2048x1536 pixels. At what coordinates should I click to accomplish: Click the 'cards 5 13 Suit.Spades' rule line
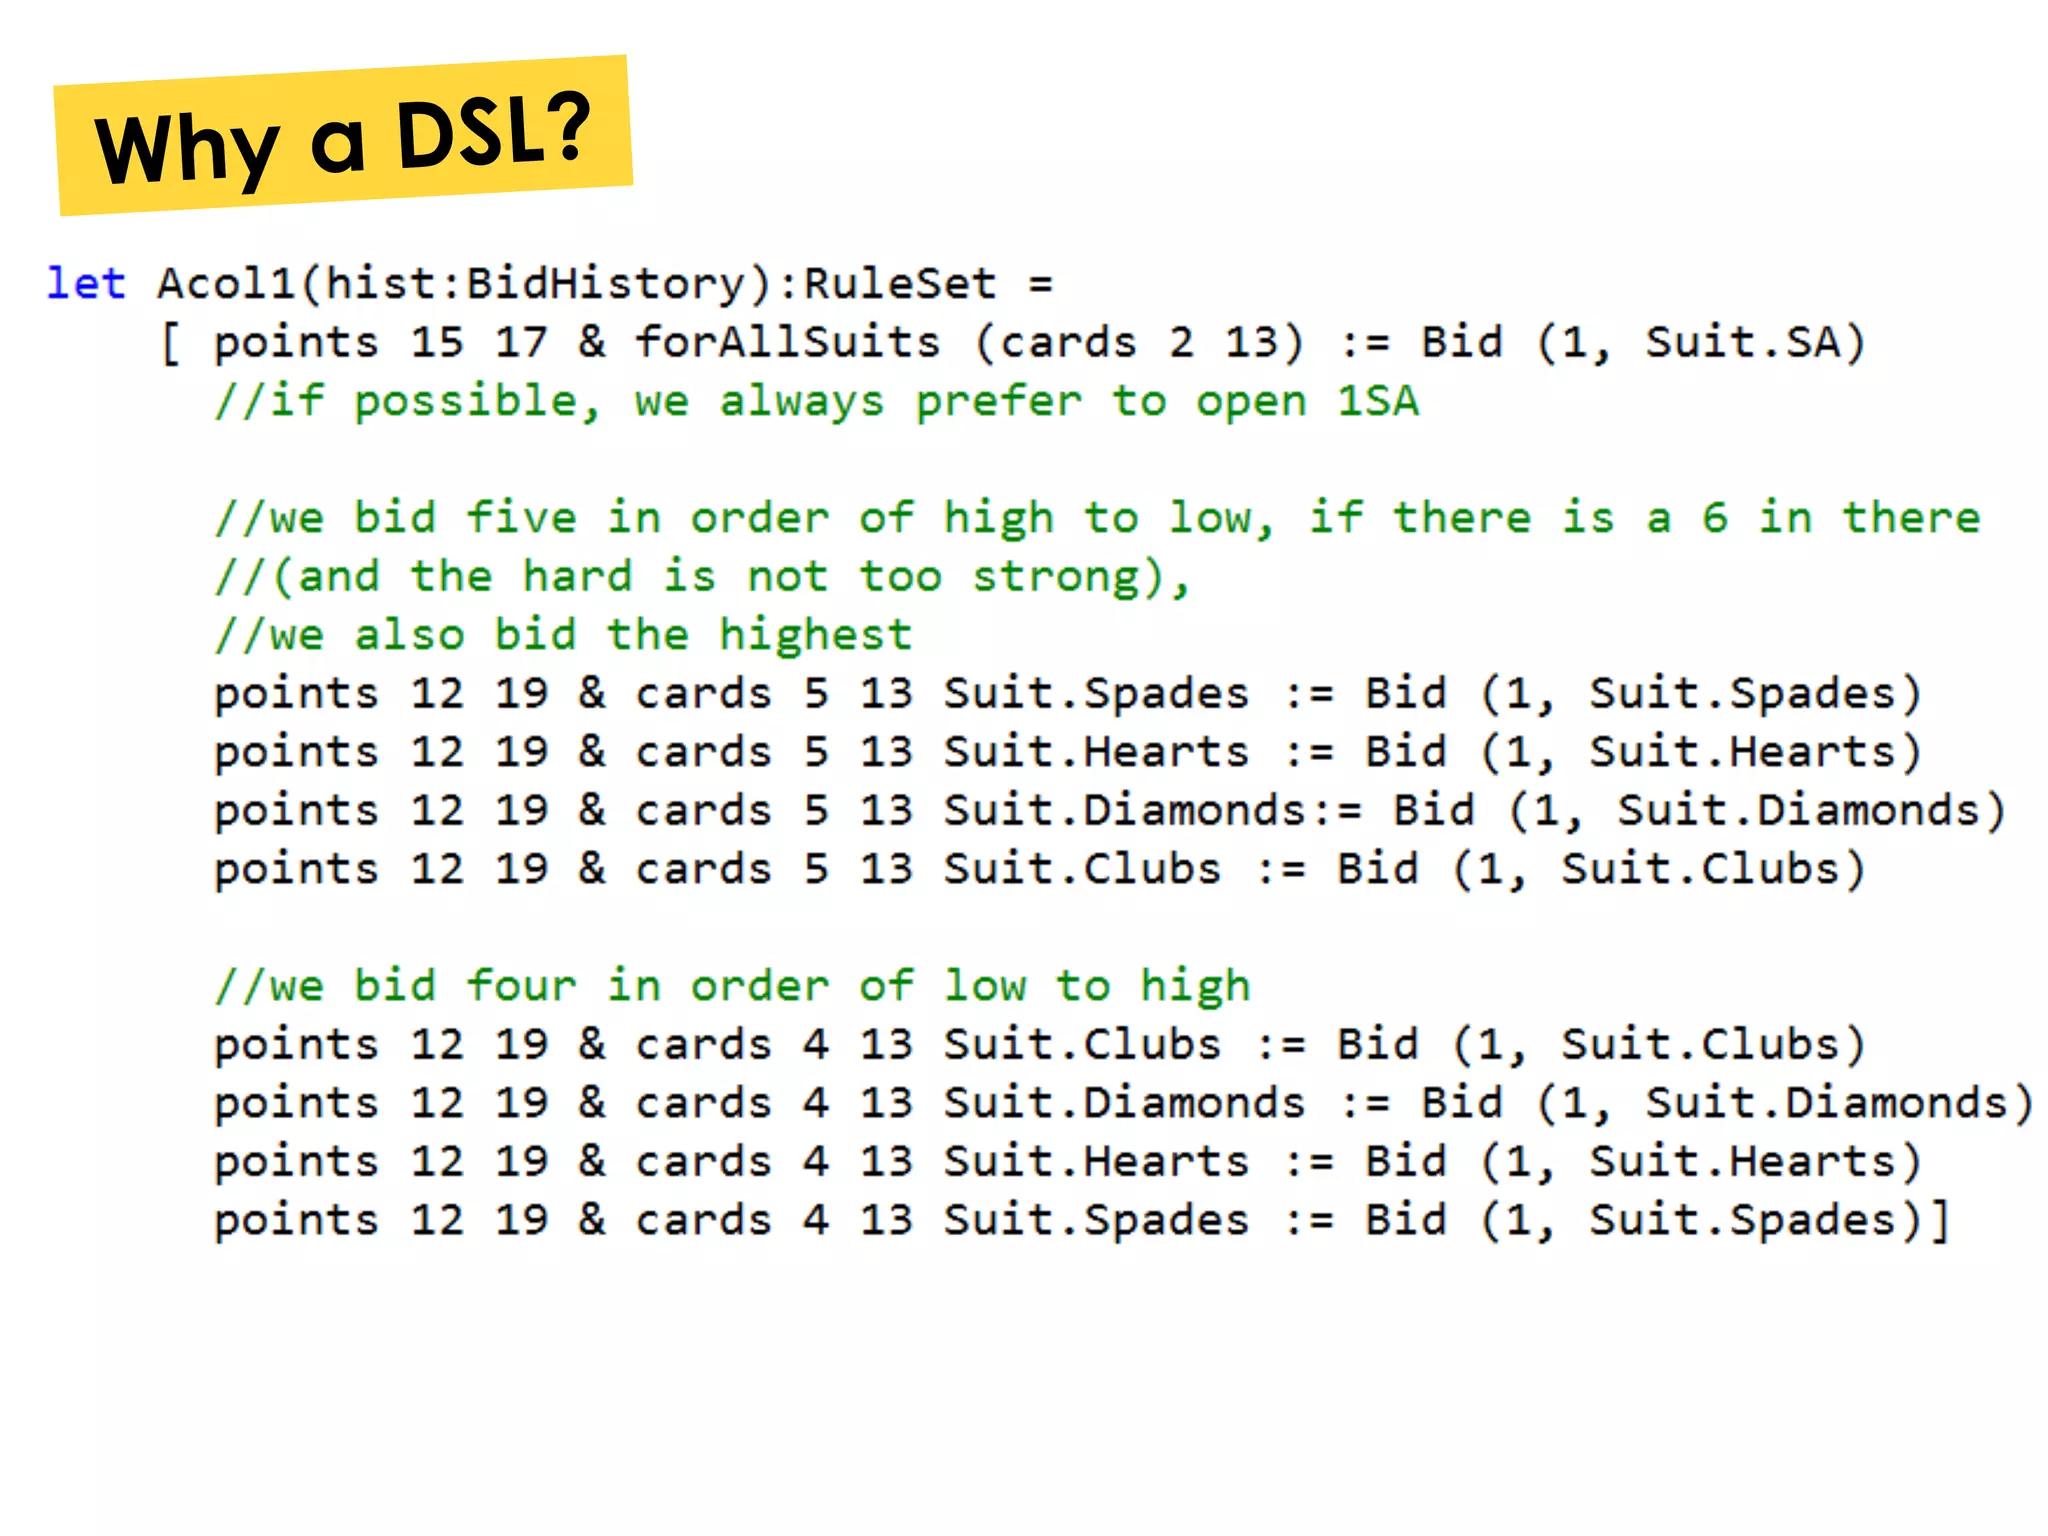pyautogui.click(x=1068, y=694)
